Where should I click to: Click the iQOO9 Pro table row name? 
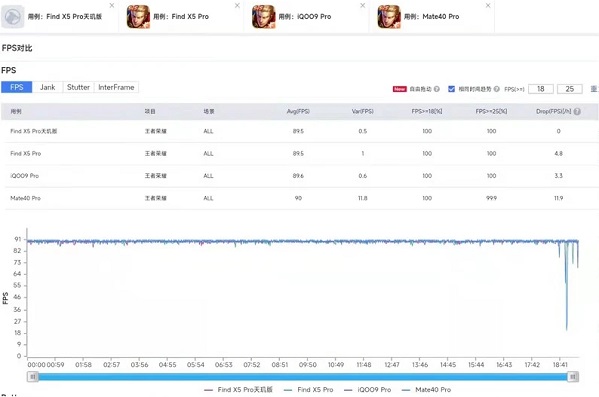pyautogui.click(x=24, y=176)
